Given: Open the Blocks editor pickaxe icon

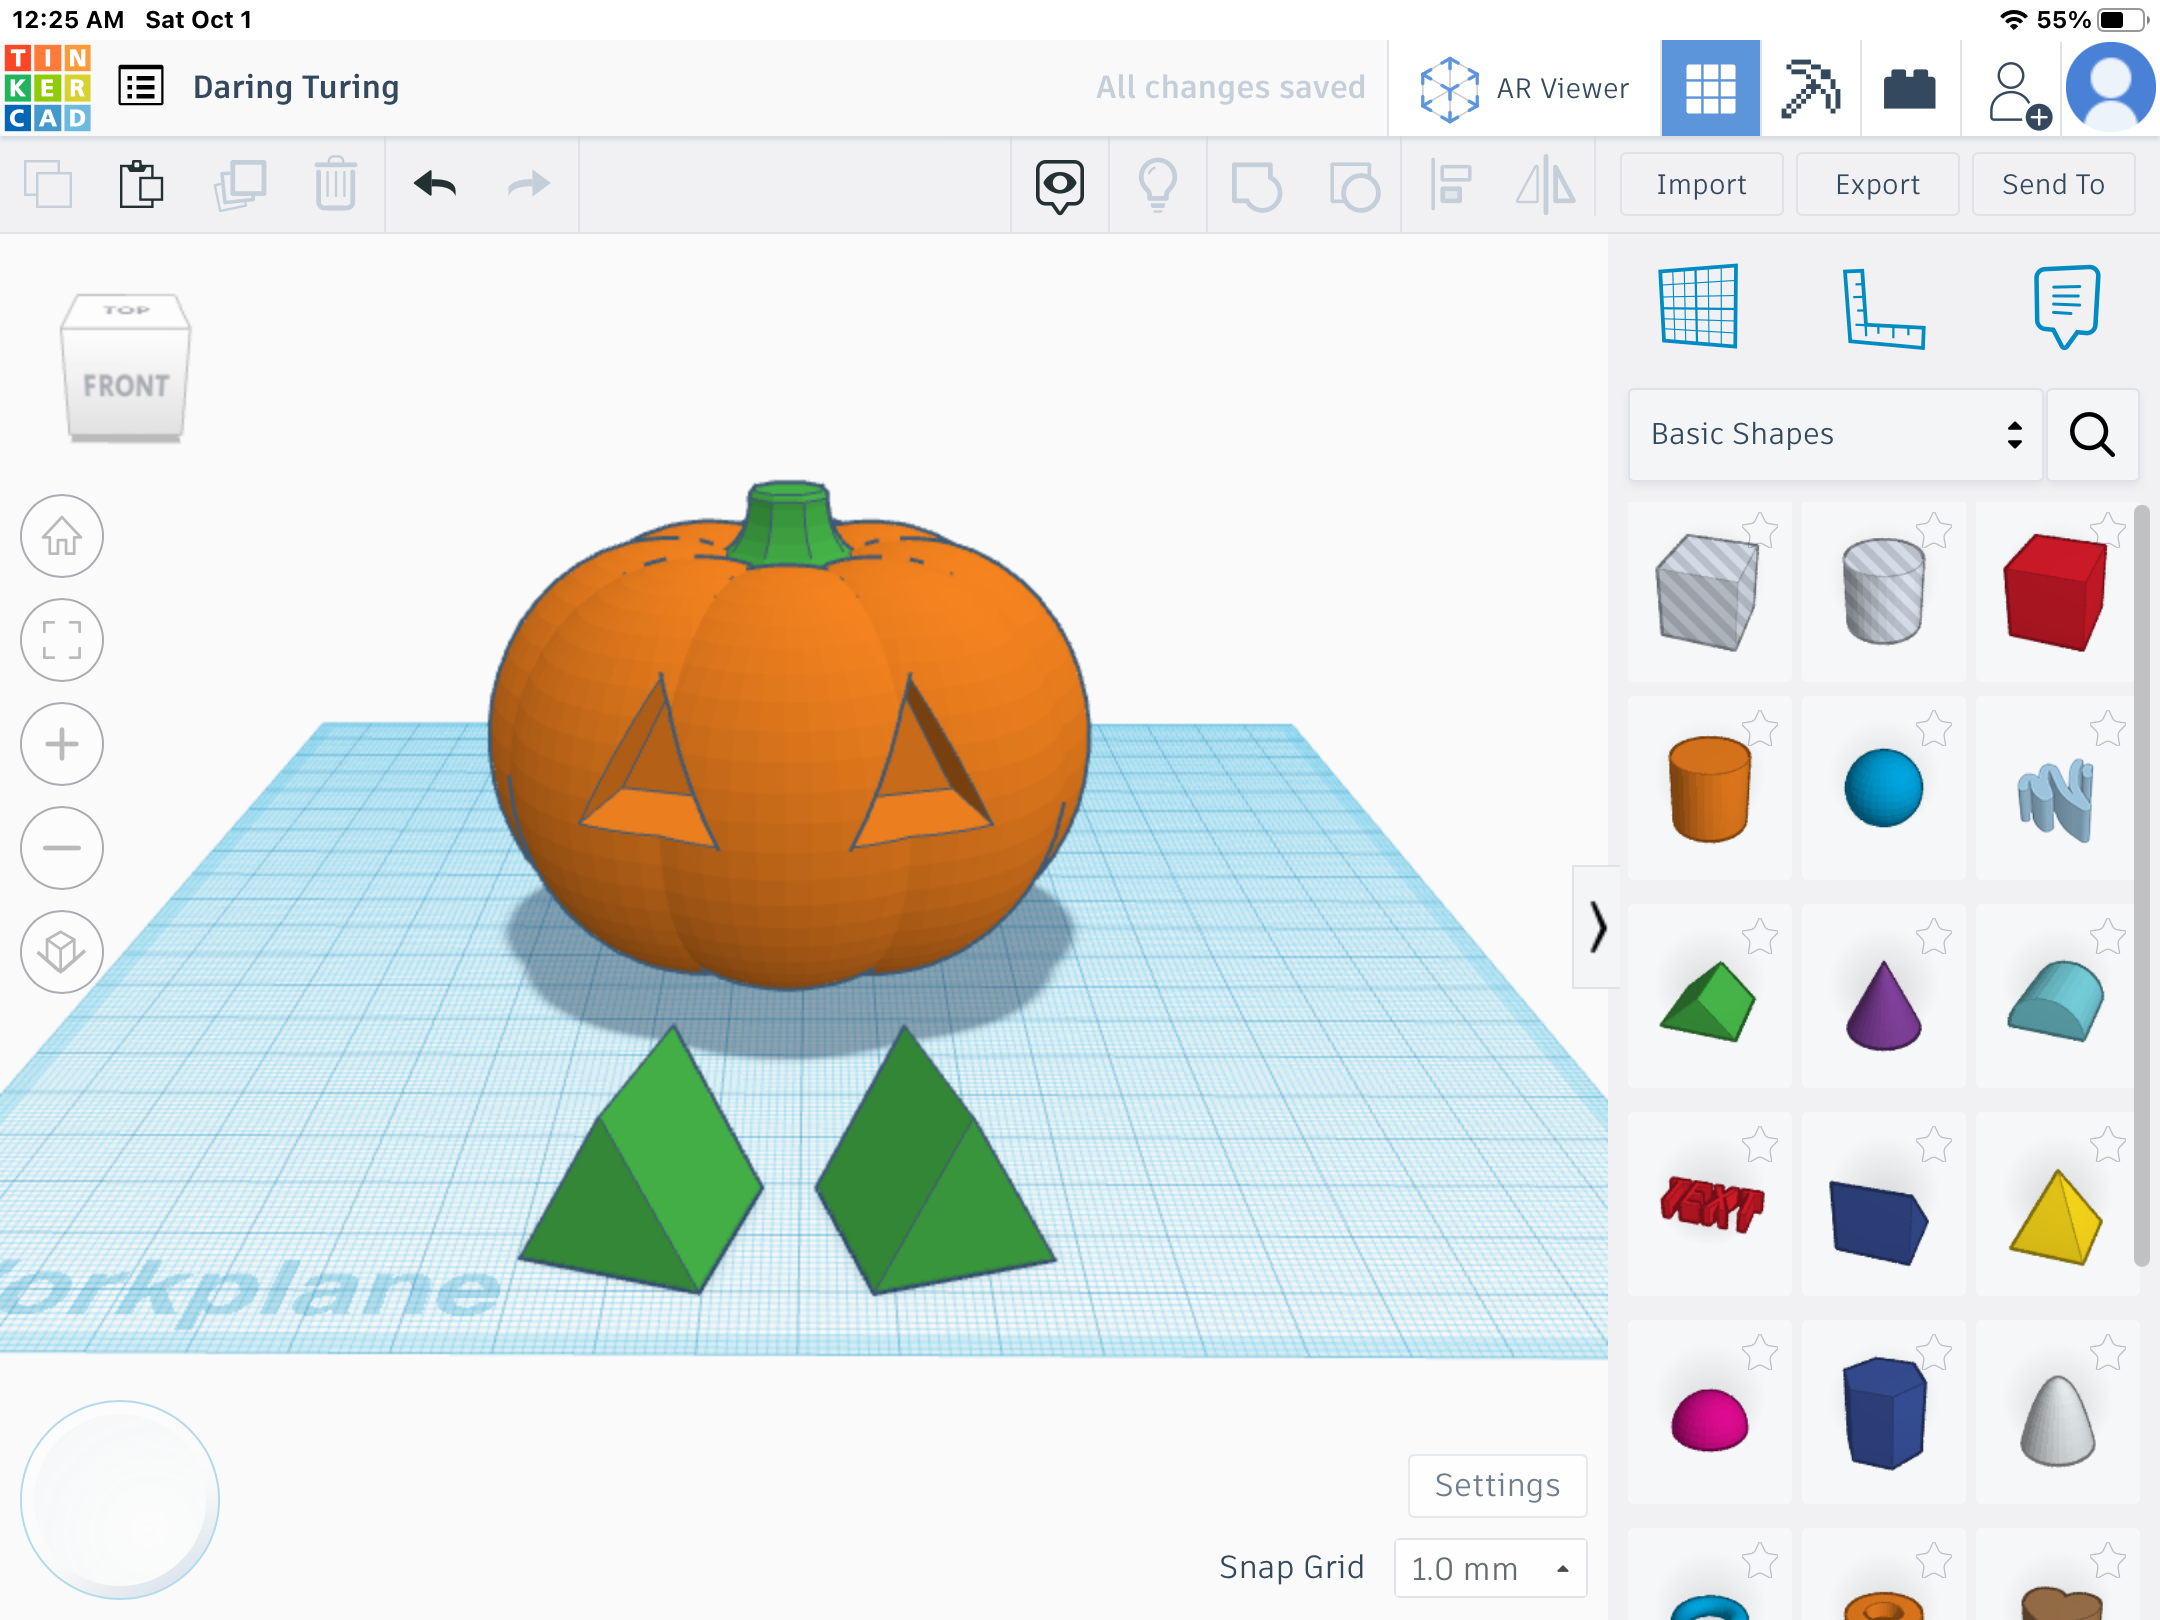Looking at the screenshot, I should click(x=1810, y=88).
